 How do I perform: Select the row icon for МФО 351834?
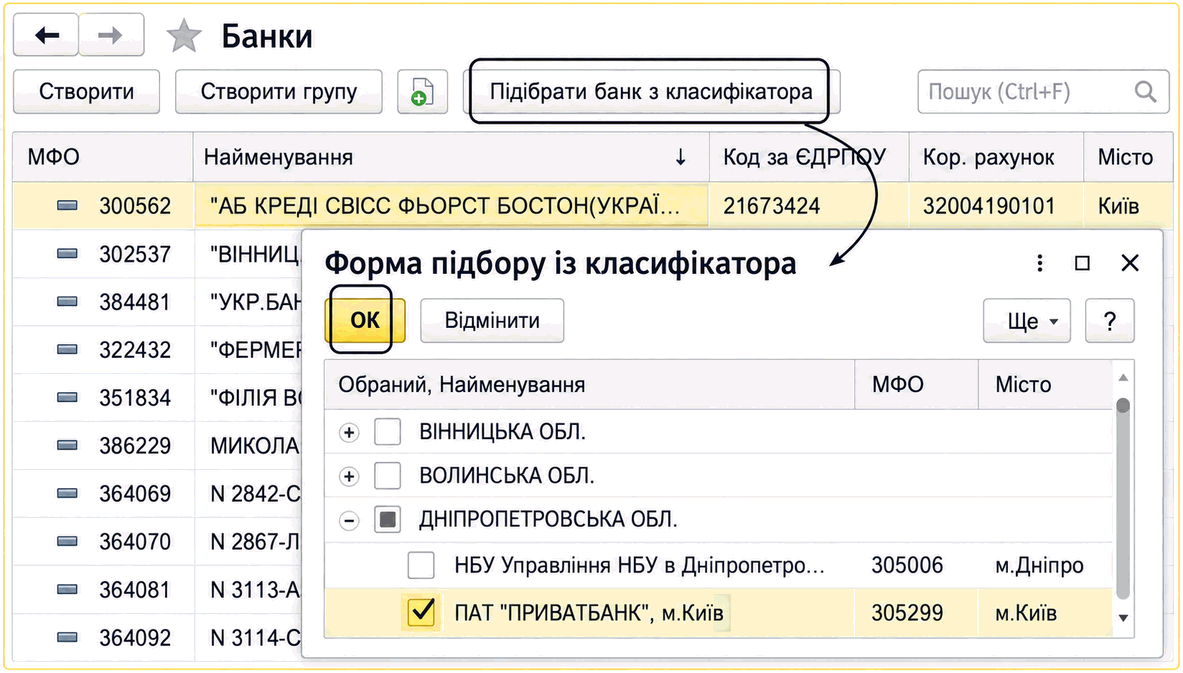click(x=68, y=398)
